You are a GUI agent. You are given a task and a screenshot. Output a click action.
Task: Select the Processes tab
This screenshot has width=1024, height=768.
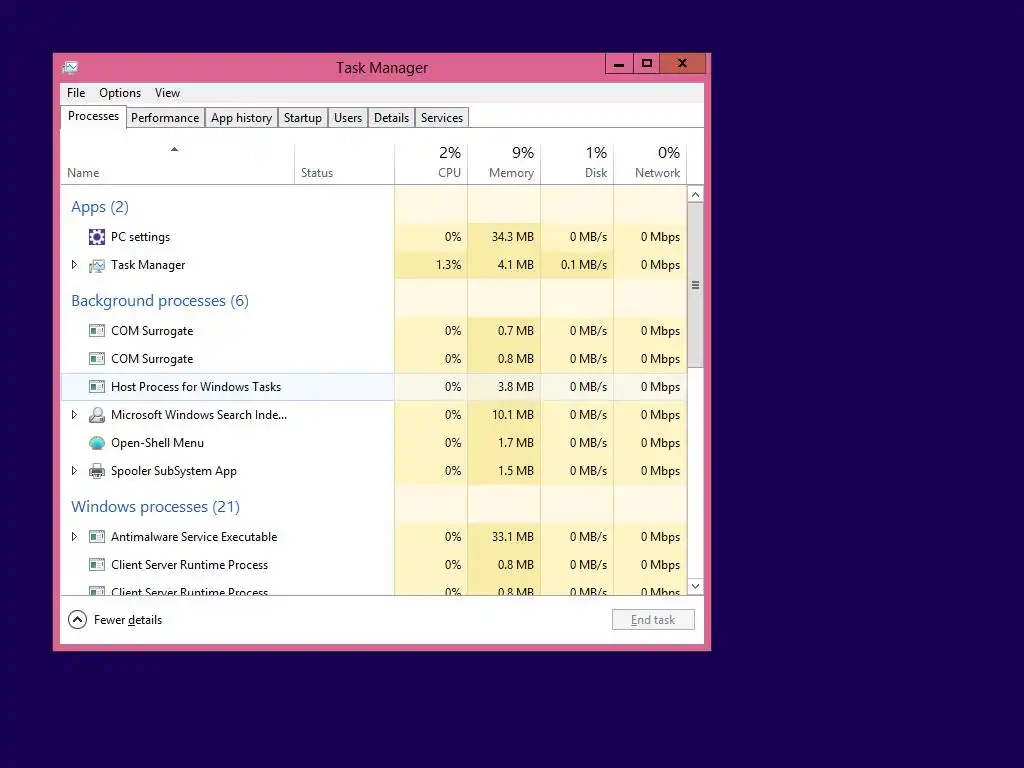coord(93,116)
